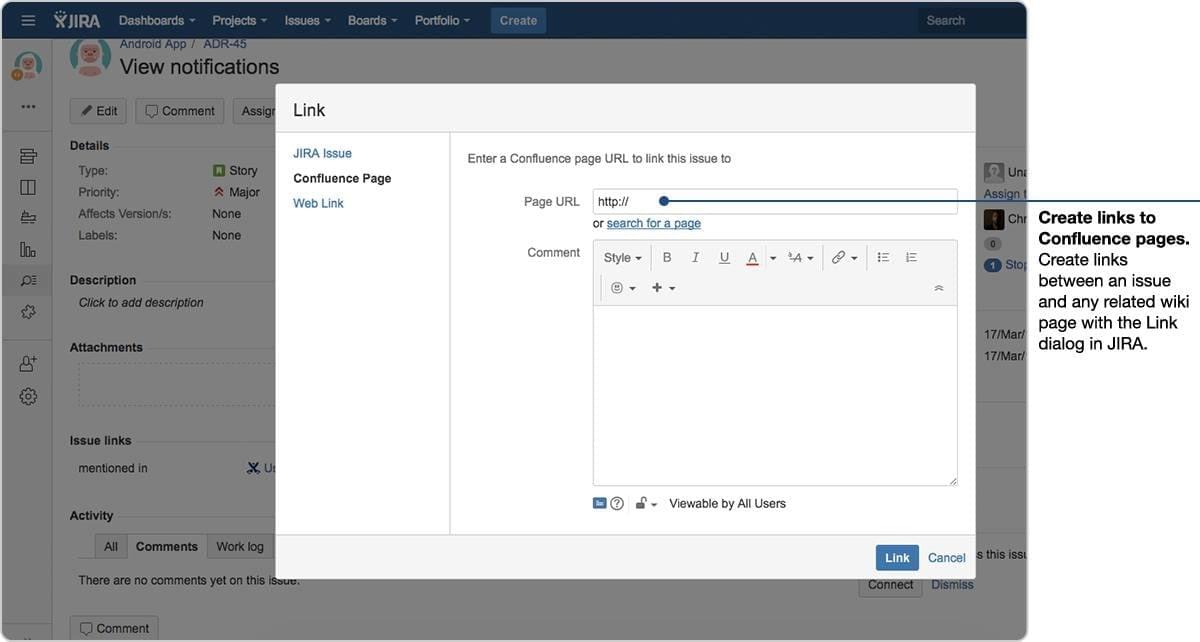Insert a numbered list in the comment
Image resolution: width=1200 pixels, height=642 pixels.
tap(911, 258)
